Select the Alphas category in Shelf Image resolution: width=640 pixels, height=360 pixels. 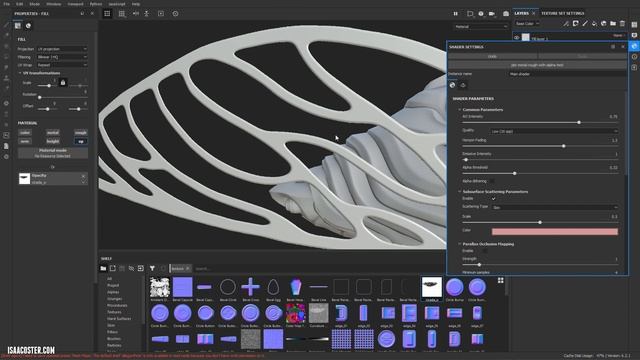pyautogui.click(x=113, y=292)
